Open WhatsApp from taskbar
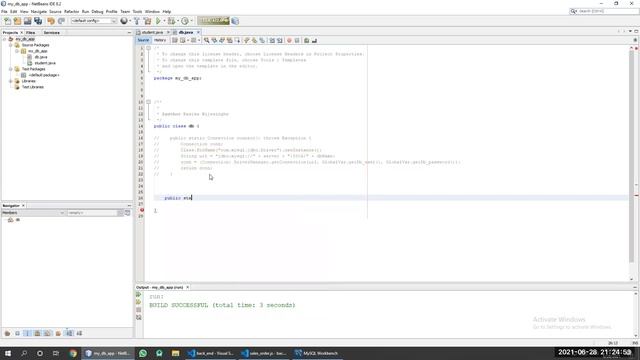 pyautogui.click(x=143, y=353)
